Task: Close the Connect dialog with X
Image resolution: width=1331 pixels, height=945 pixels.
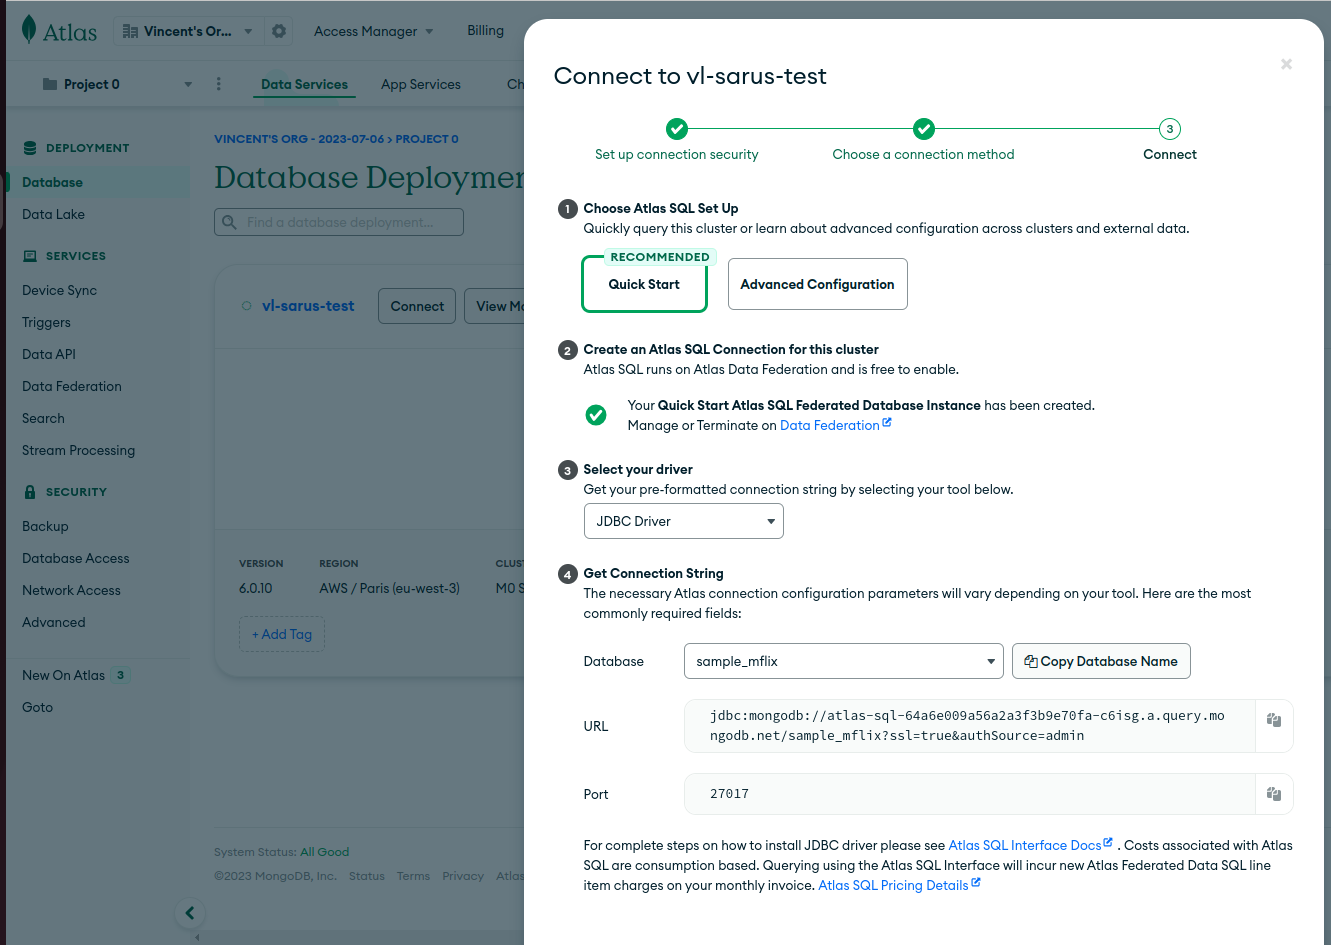Action: [1286, 64]
